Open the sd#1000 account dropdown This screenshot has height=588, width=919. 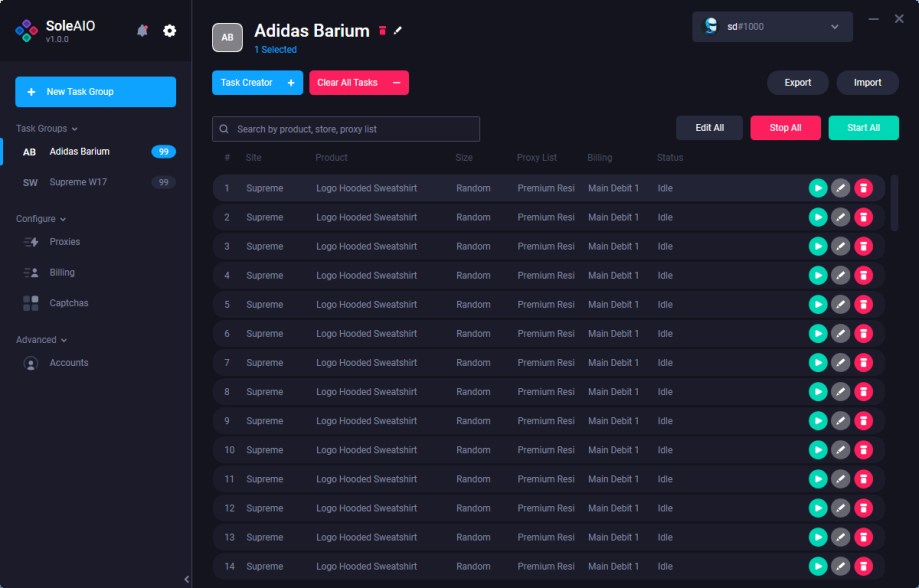pos(772,27)
